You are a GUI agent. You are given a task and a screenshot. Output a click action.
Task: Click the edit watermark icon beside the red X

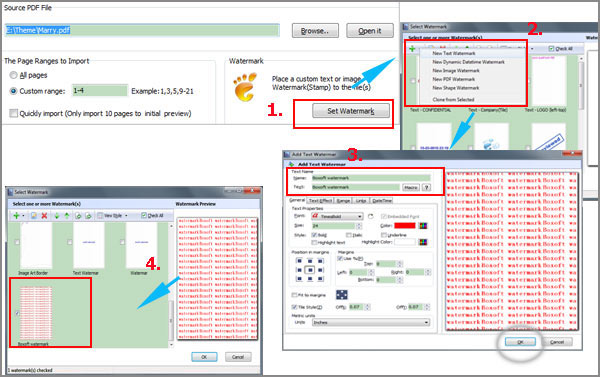[x=34, y=216]
